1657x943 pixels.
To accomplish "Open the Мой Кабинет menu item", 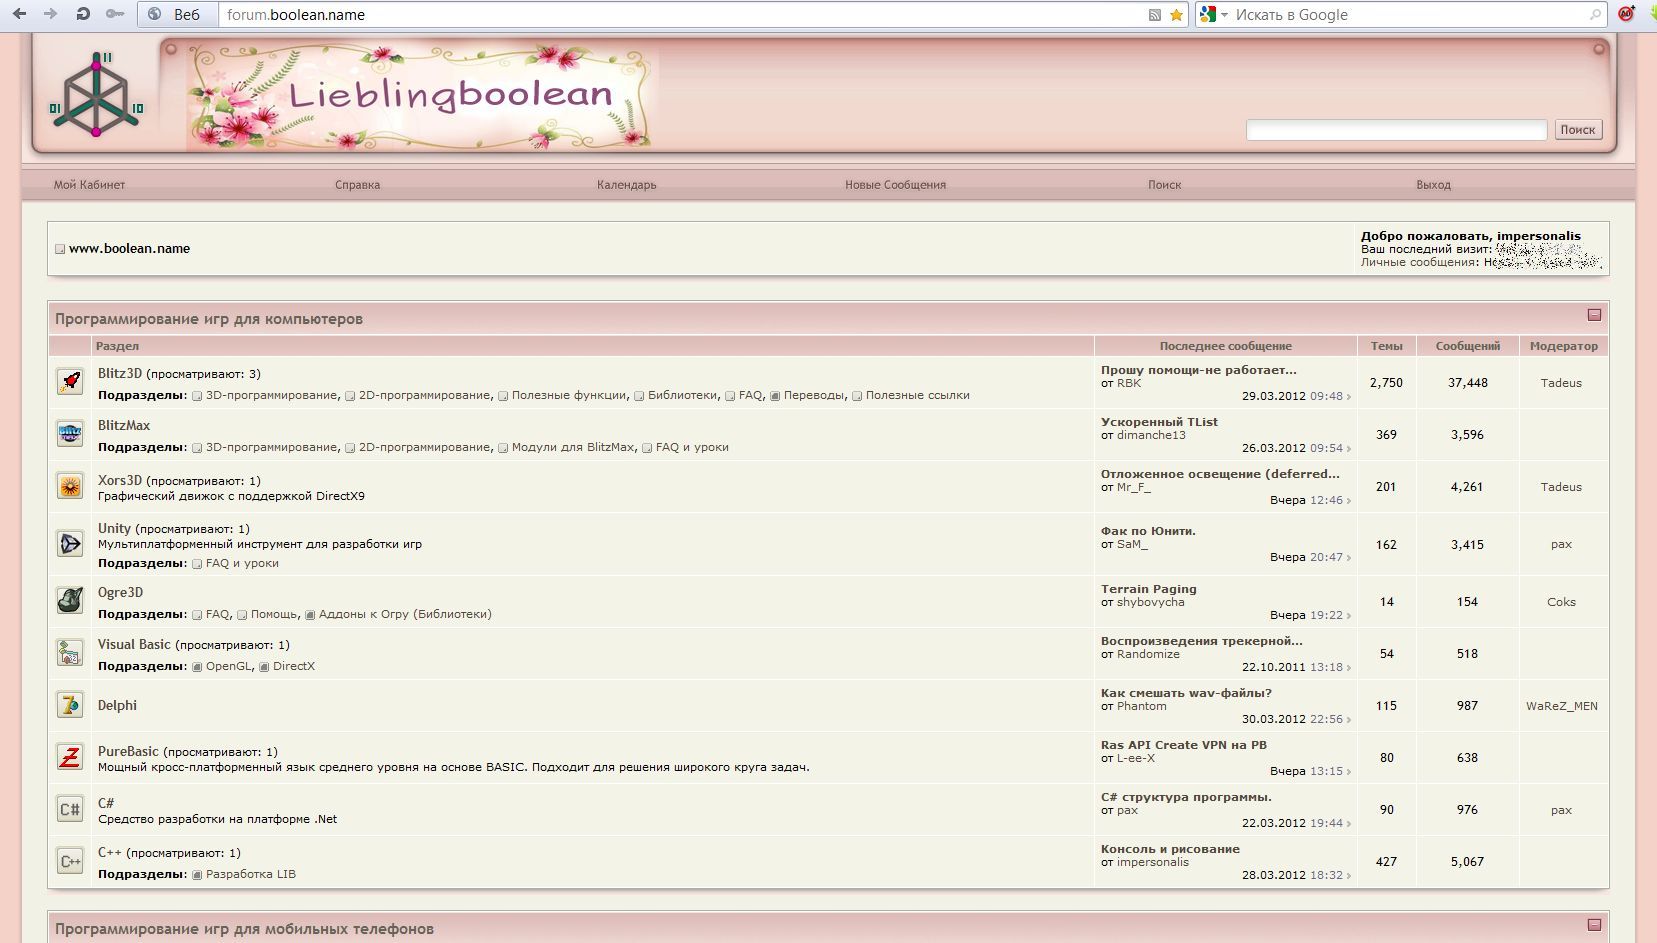I will pyautogui.click(x=89, y=185).
